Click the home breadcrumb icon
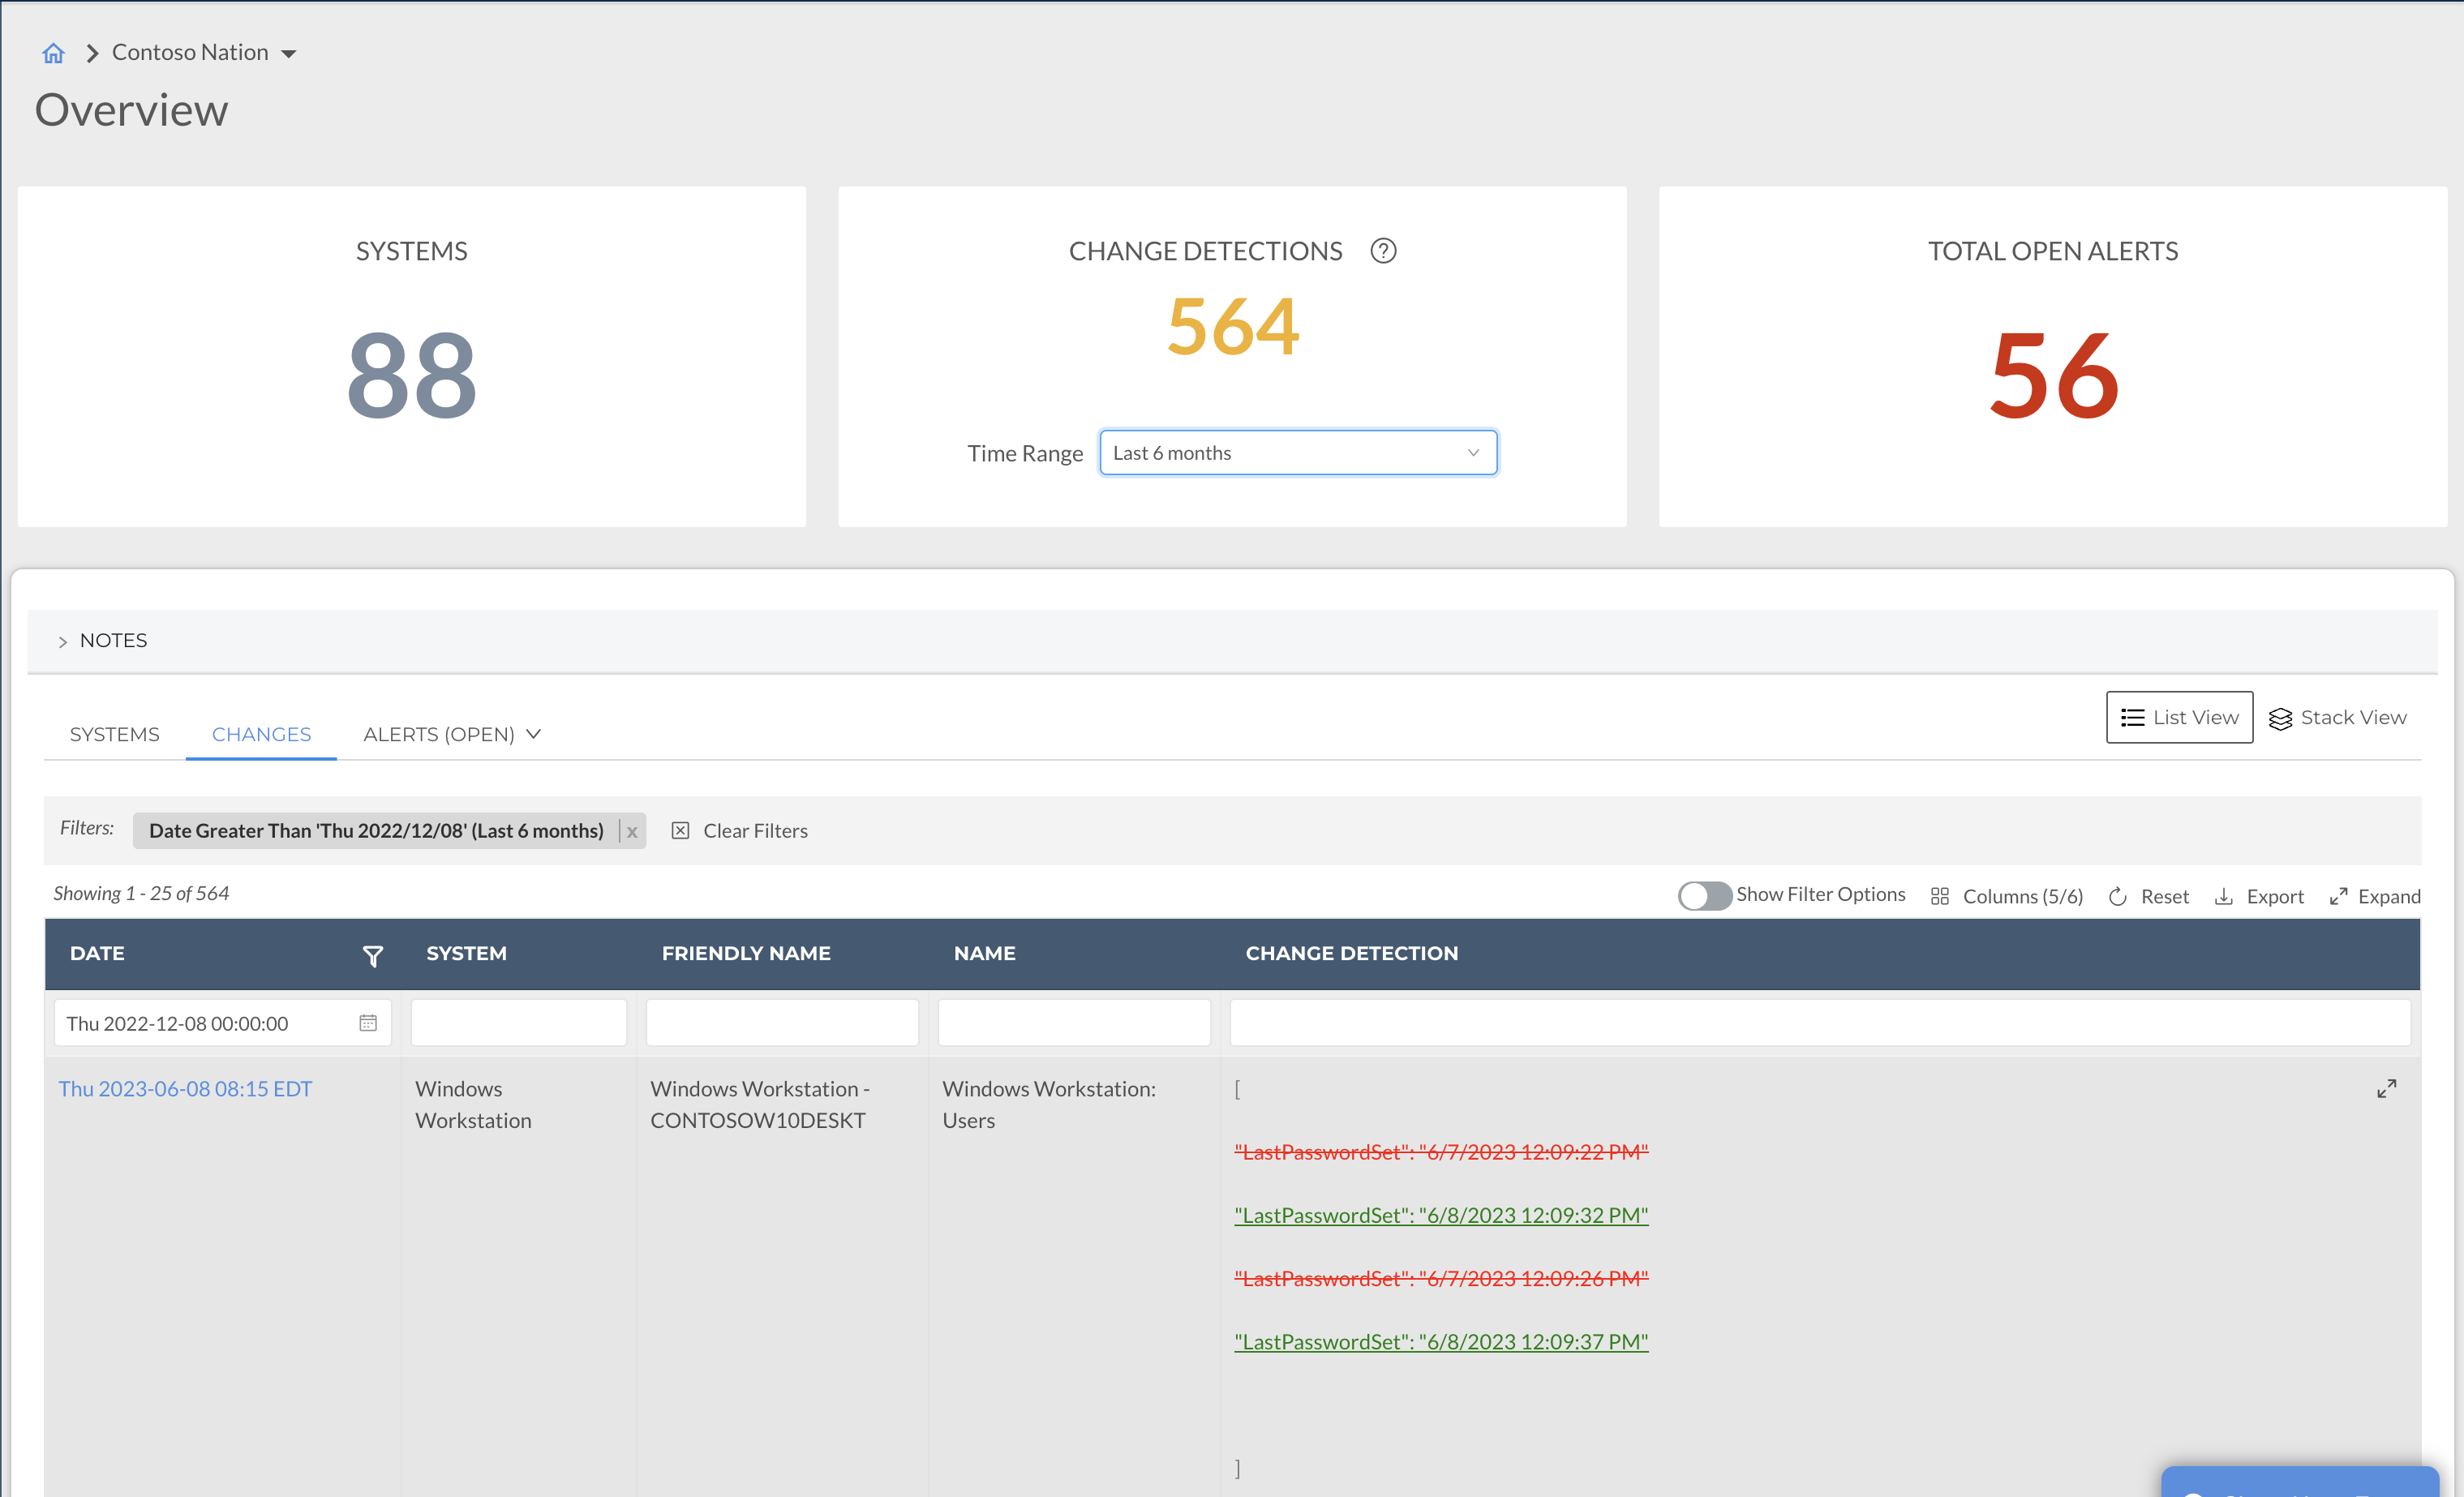 [53, 53]
